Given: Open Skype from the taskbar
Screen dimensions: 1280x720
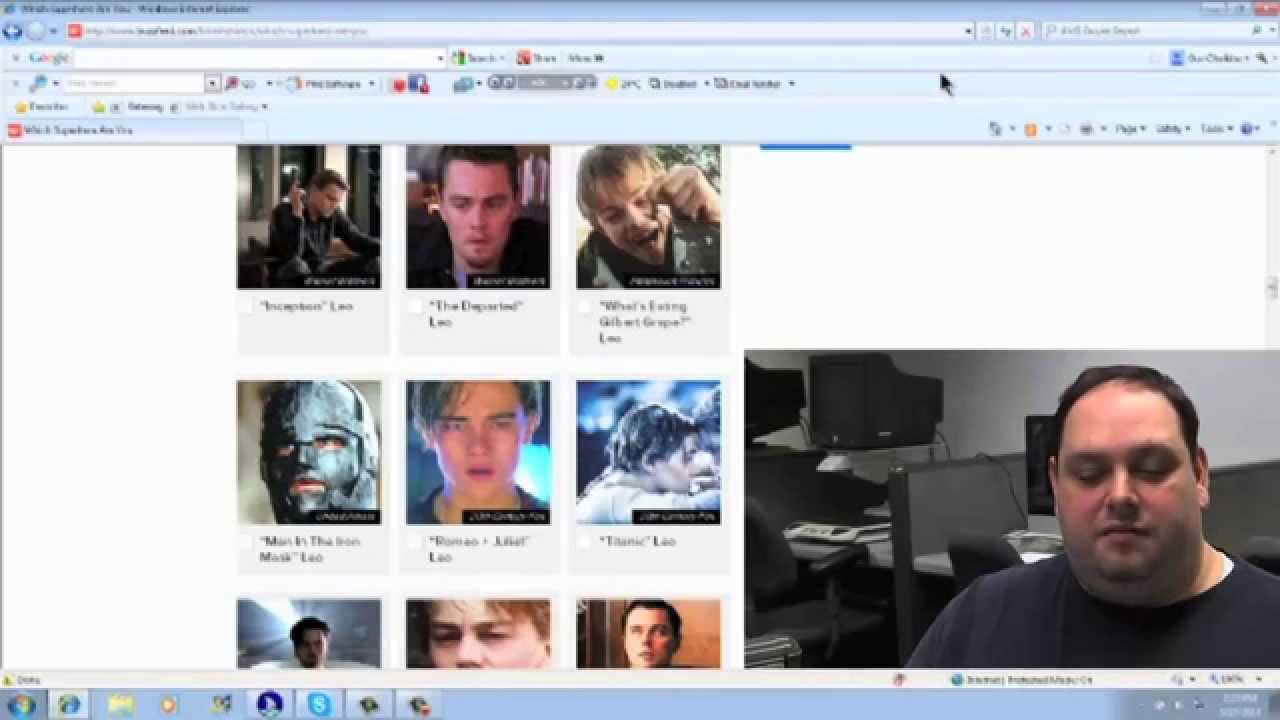Looking at the screenshot, I should click(320, 705).
